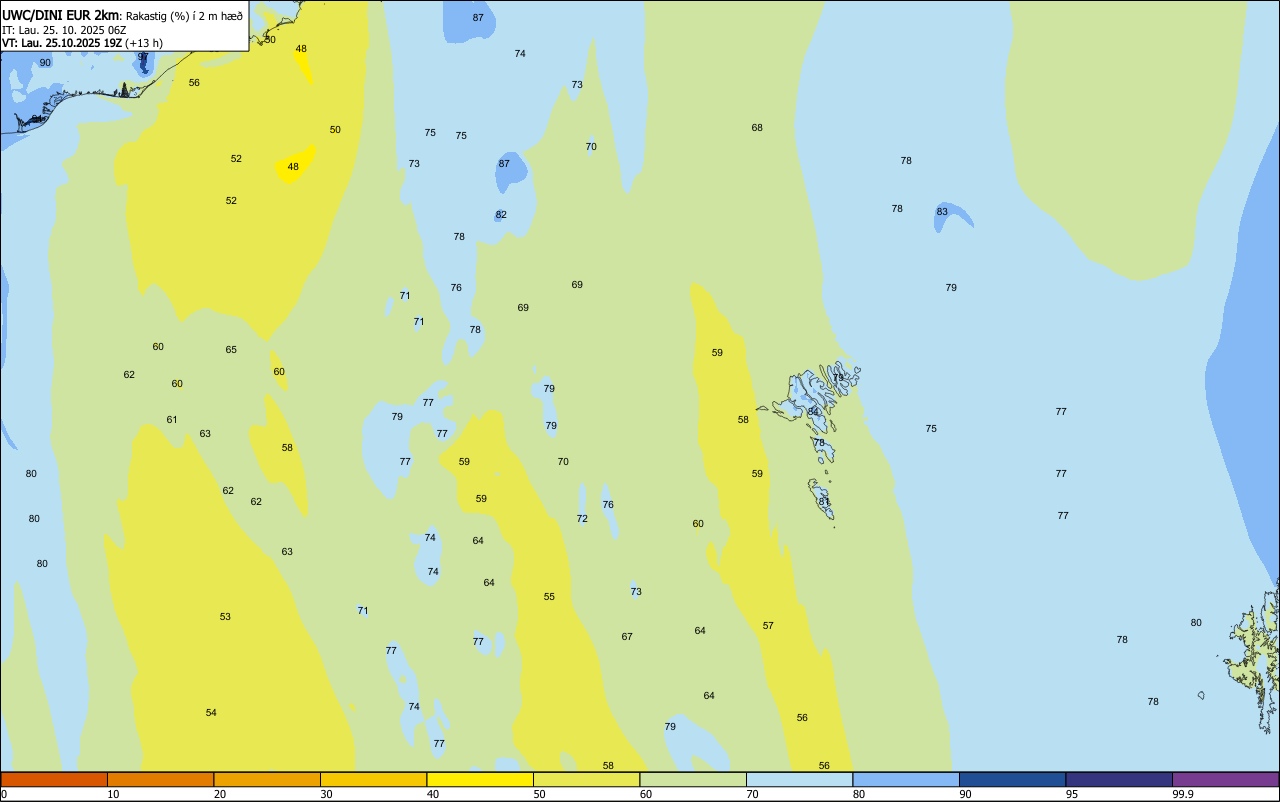Click the humidity value 83 on the map
Image resolution: width=1280 pixels, height=802 pixels.
point(942,212)
